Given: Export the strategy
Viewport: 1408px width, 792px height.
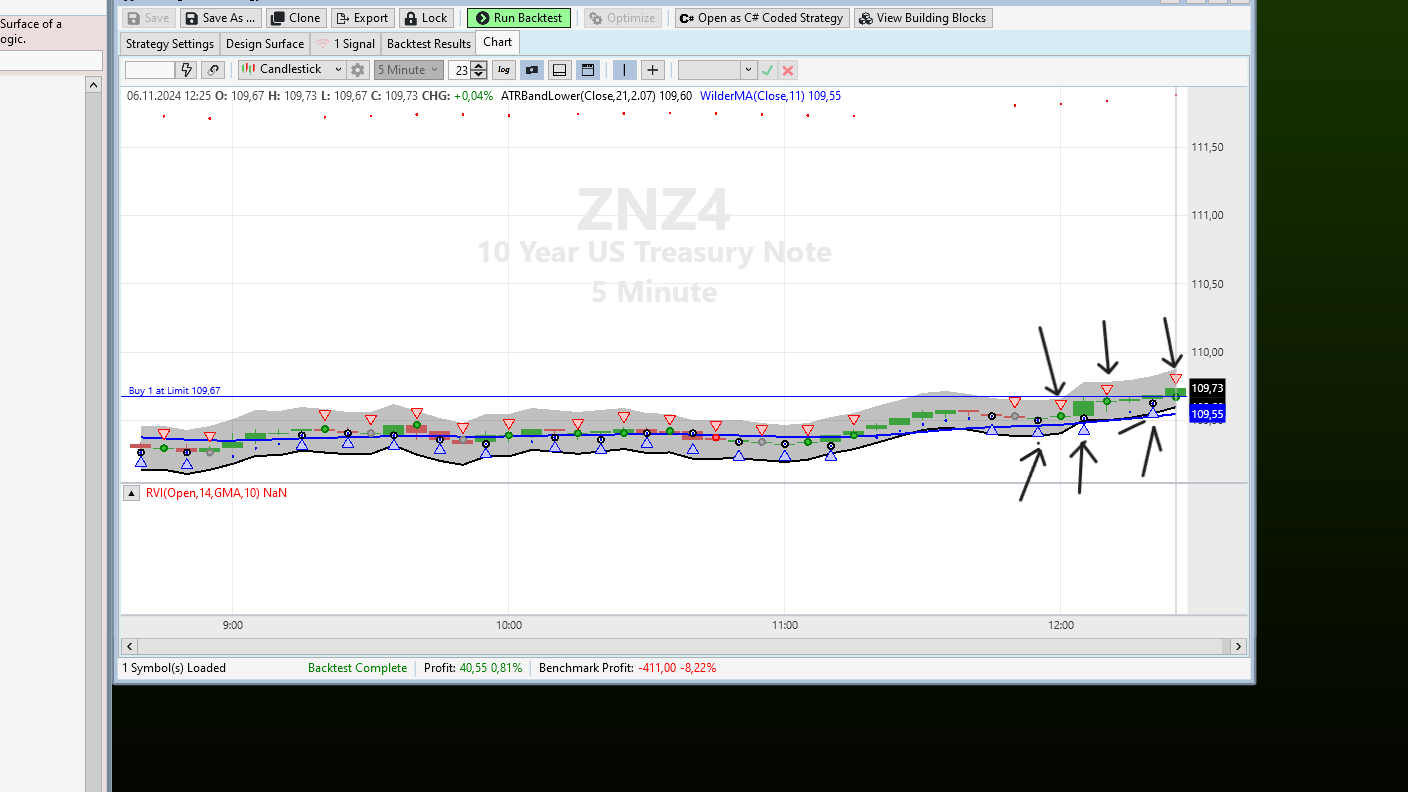Looking at the screenshot, I should 363,18.
